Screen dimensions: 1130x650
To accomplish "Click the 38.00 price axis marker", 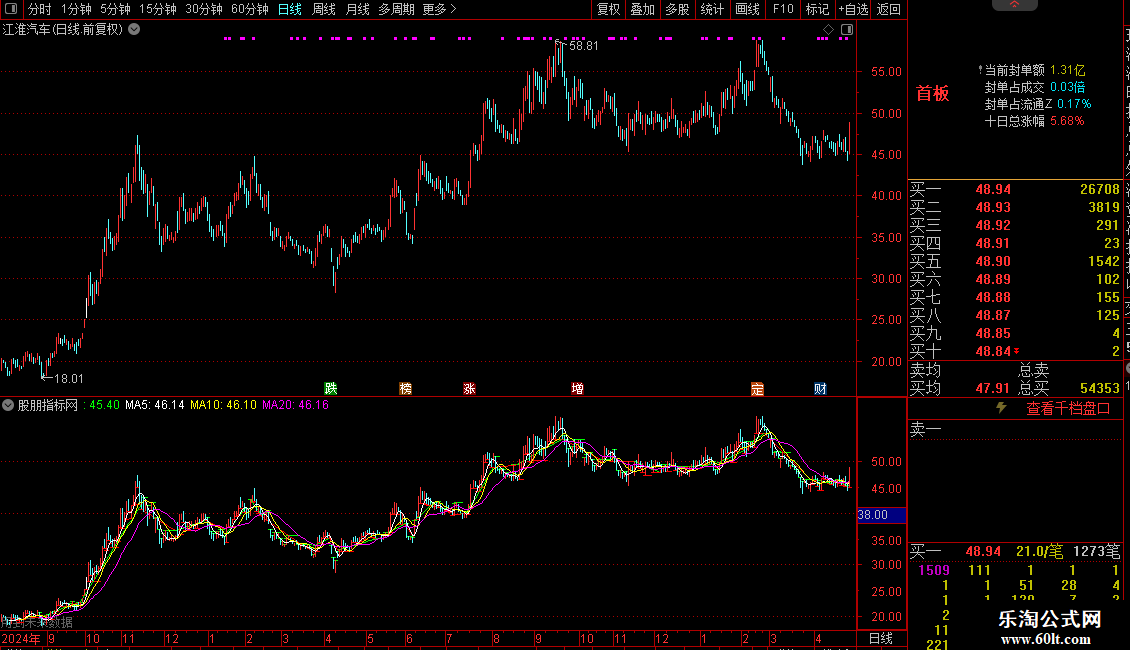I will point(882,515).
